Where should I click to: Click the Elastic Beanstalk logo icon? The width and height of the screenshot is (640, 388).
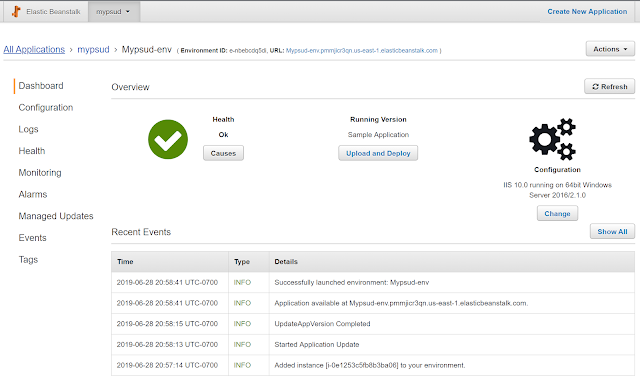(x=16, y=11)
